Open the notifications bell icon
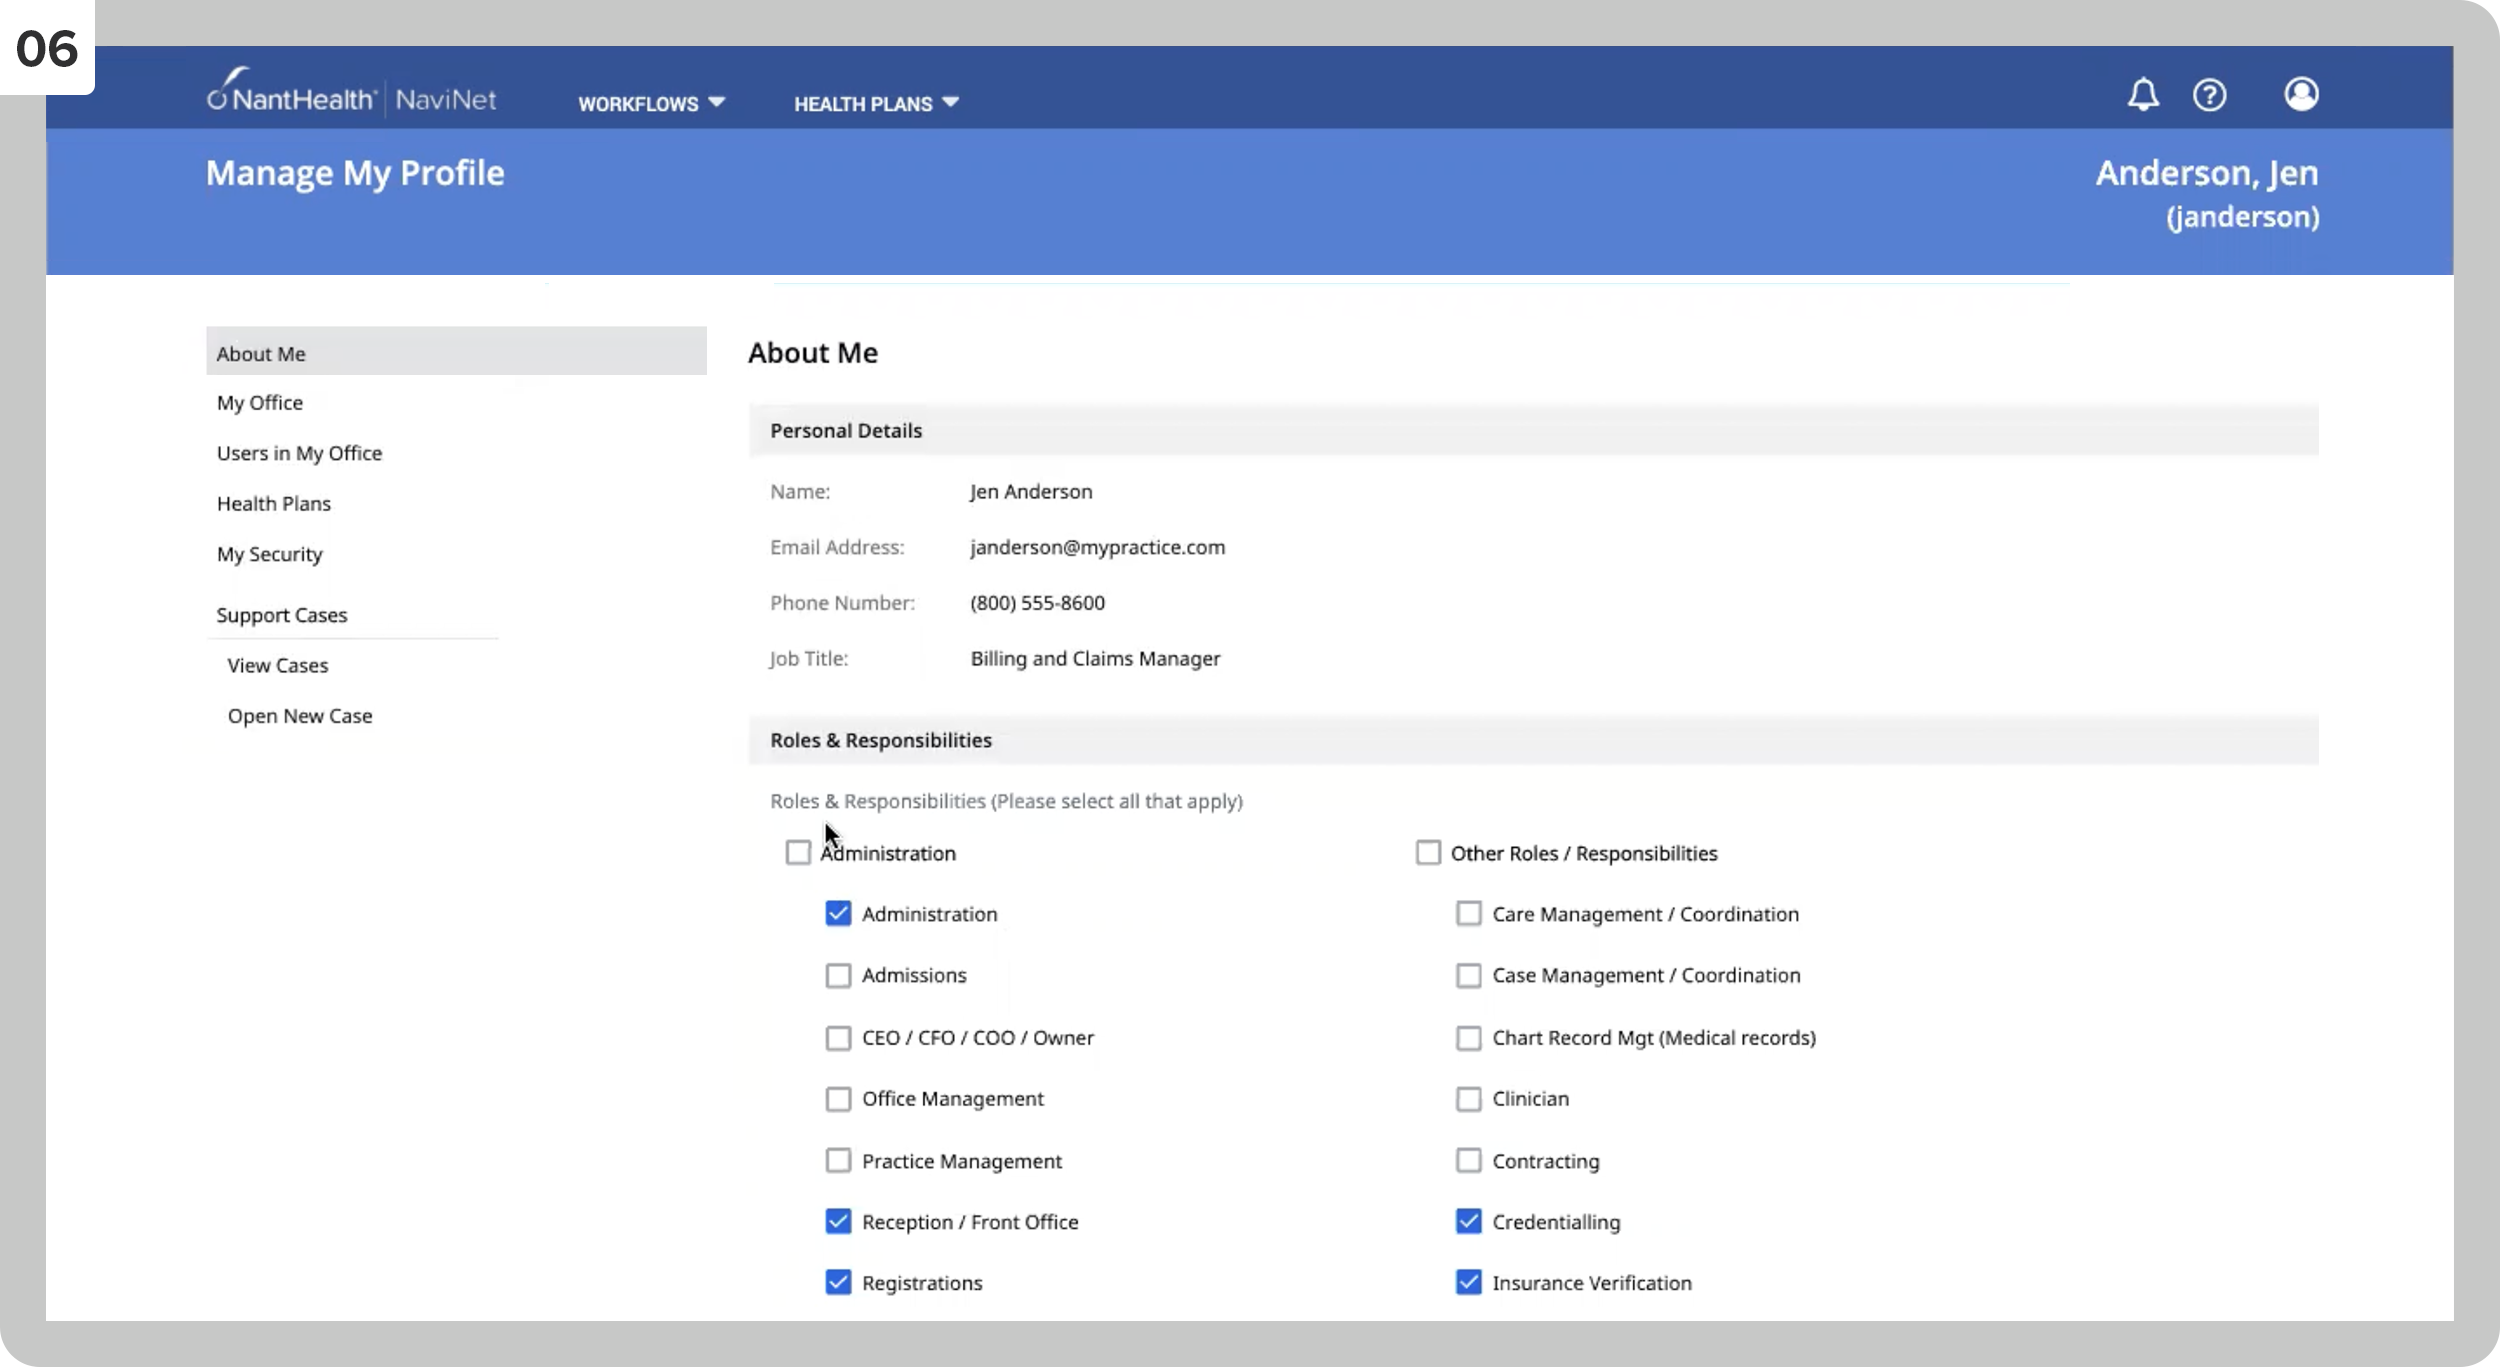Viewport: 2500px width, 1367px height. pos(2142,95)
